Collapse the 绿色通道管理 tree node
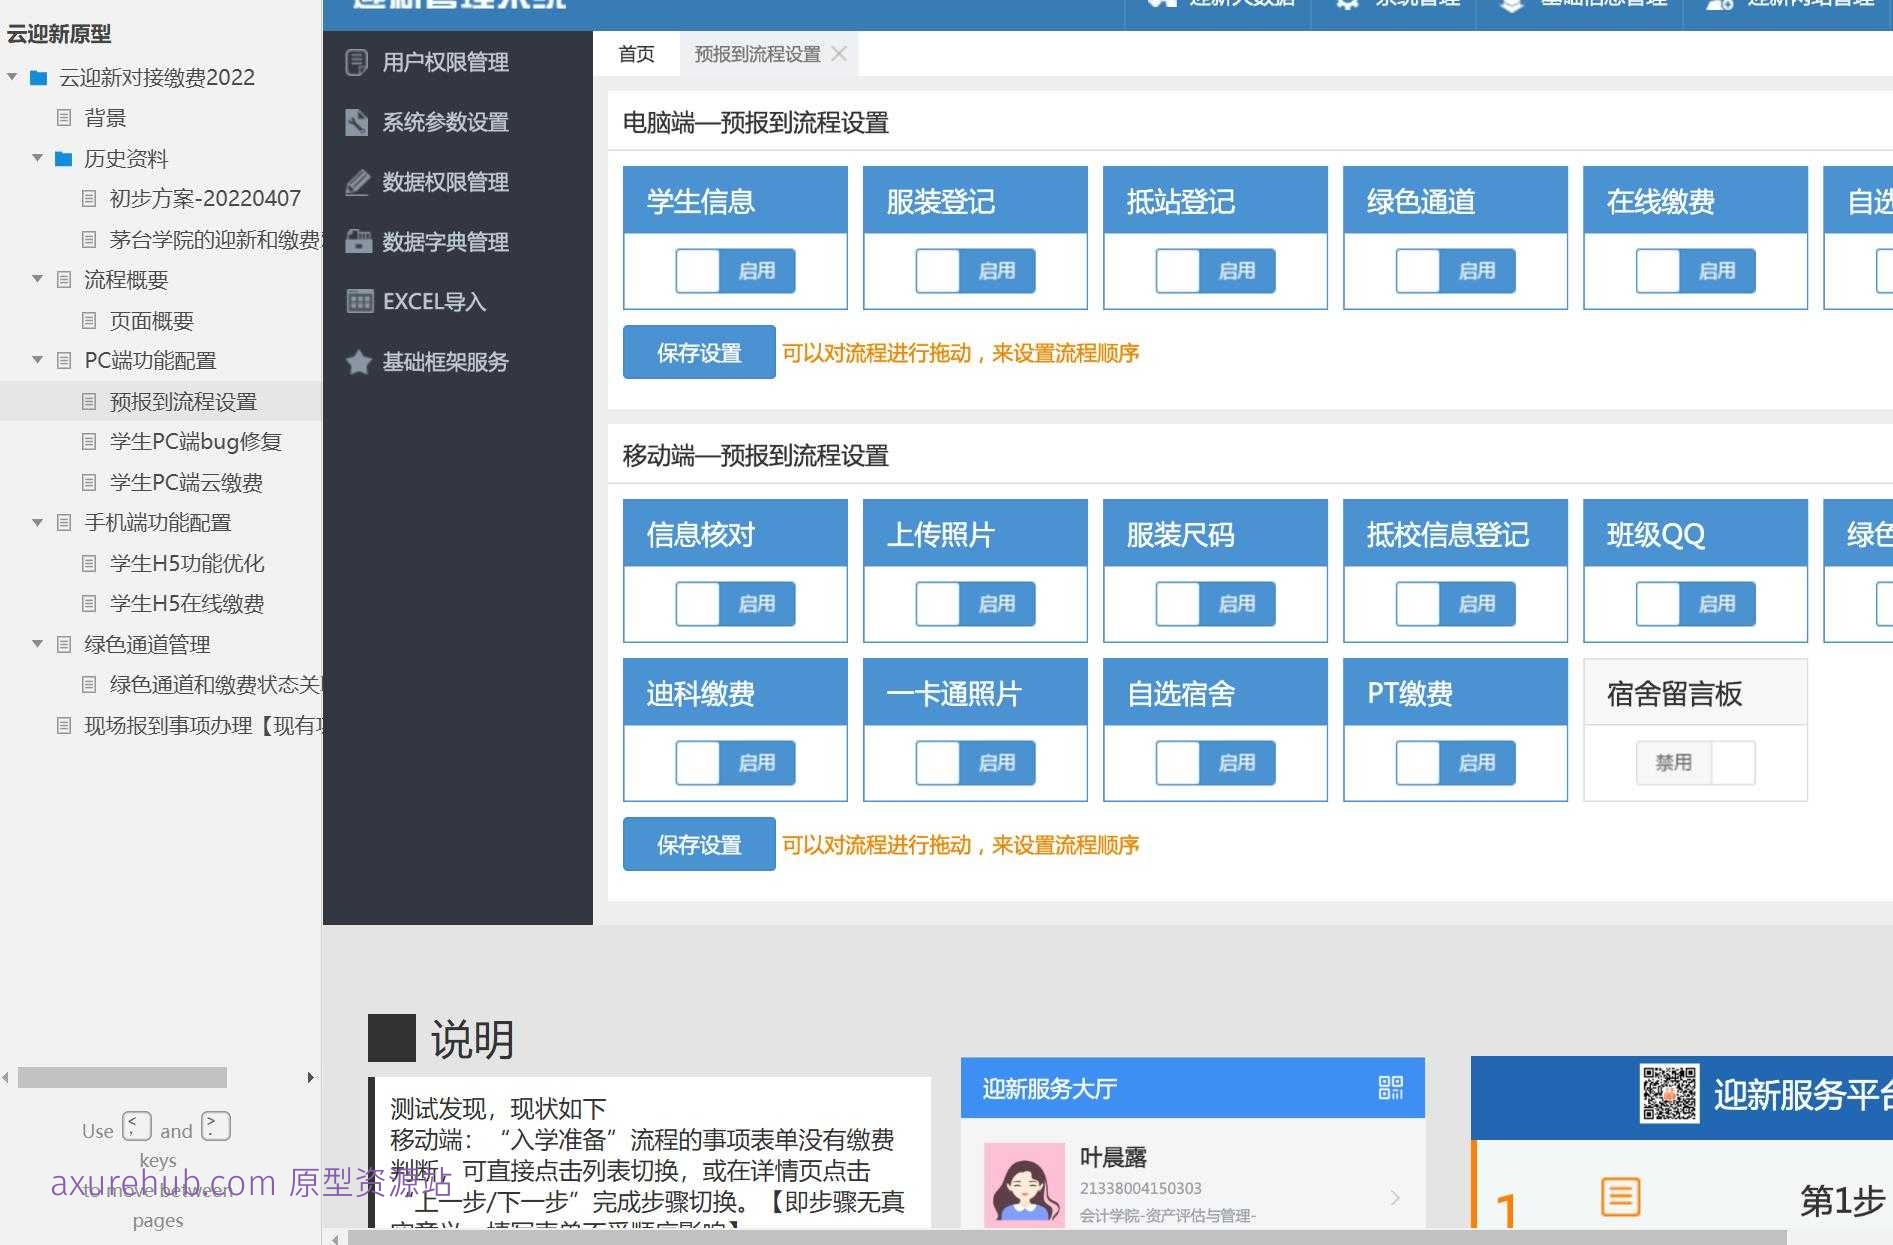This screenshot has width=1893, height=1245. point(37,644)
